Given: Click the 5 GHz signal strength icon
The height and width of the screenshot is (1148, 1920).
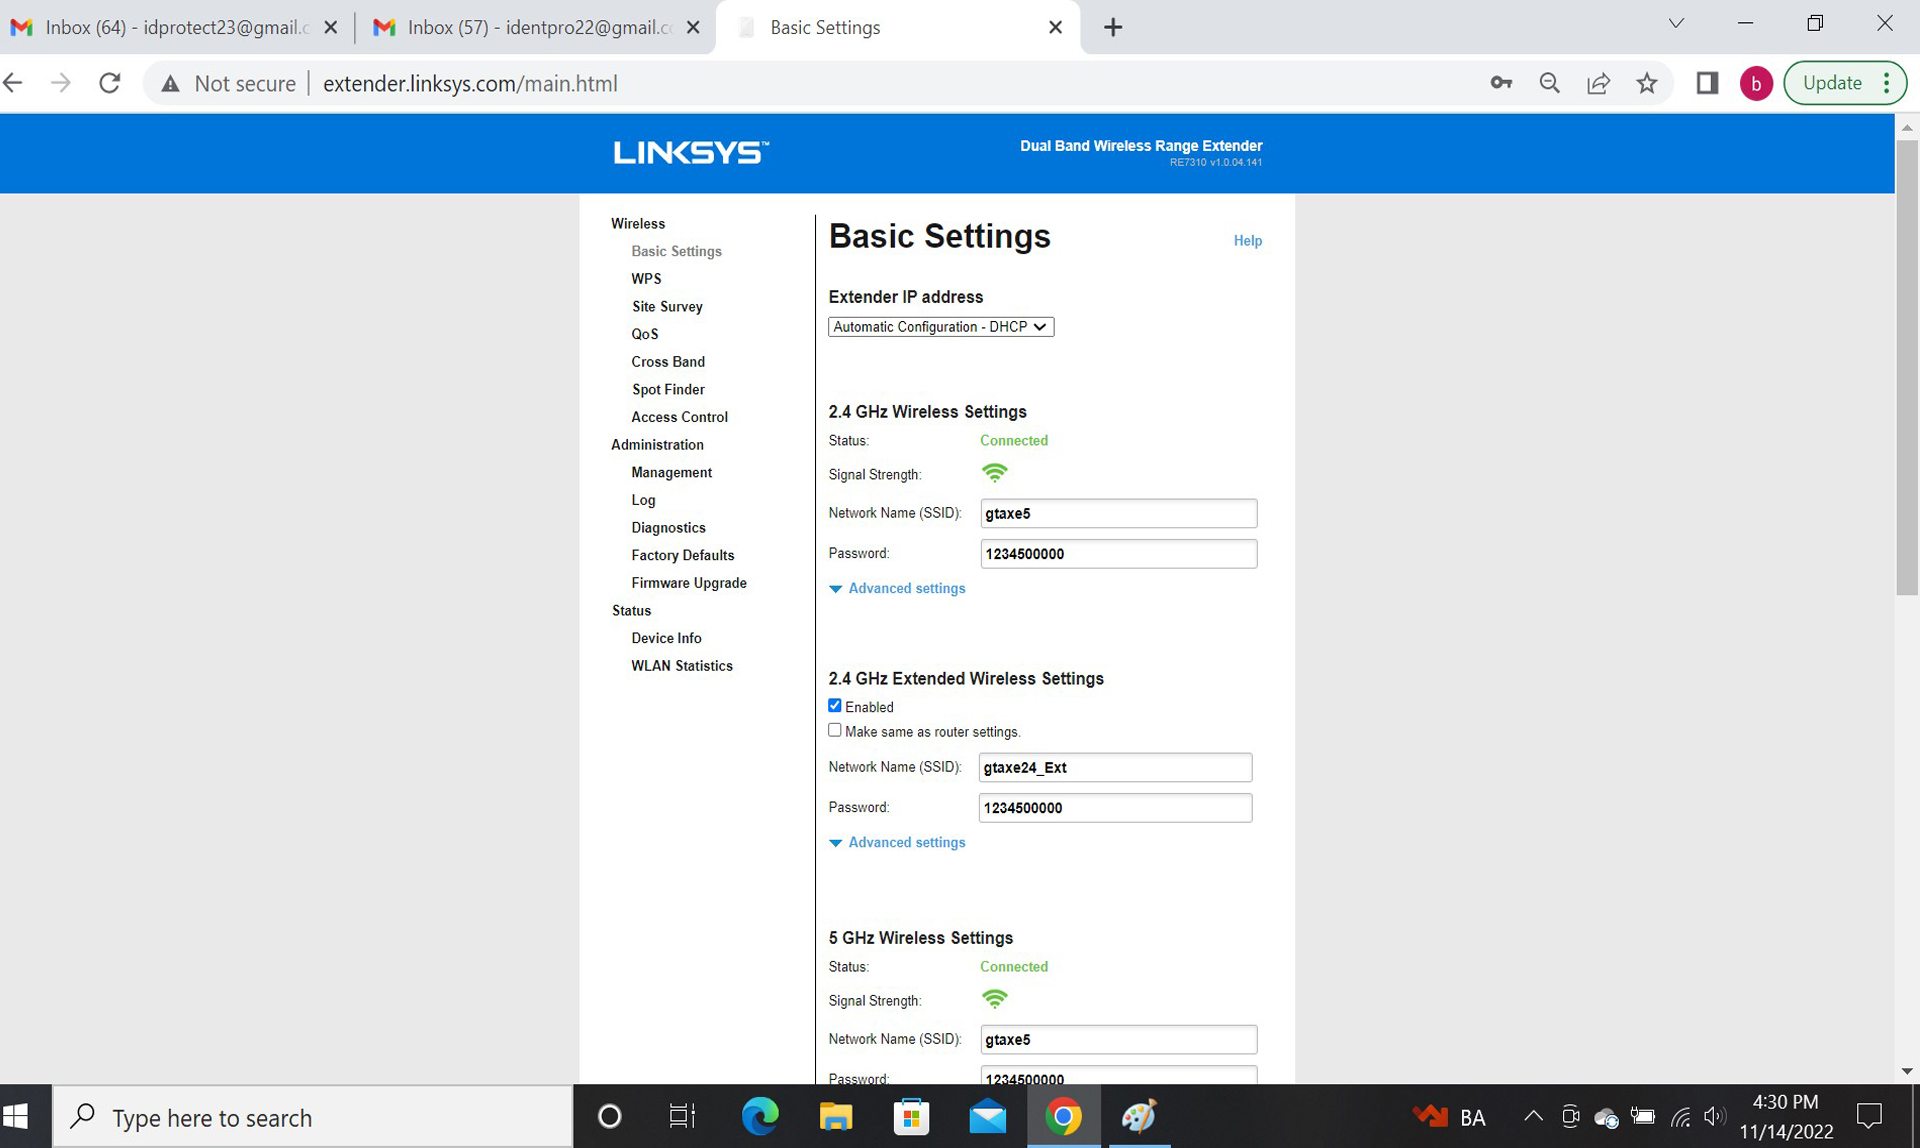Looking at the screenshot, I should coord(994,999).
